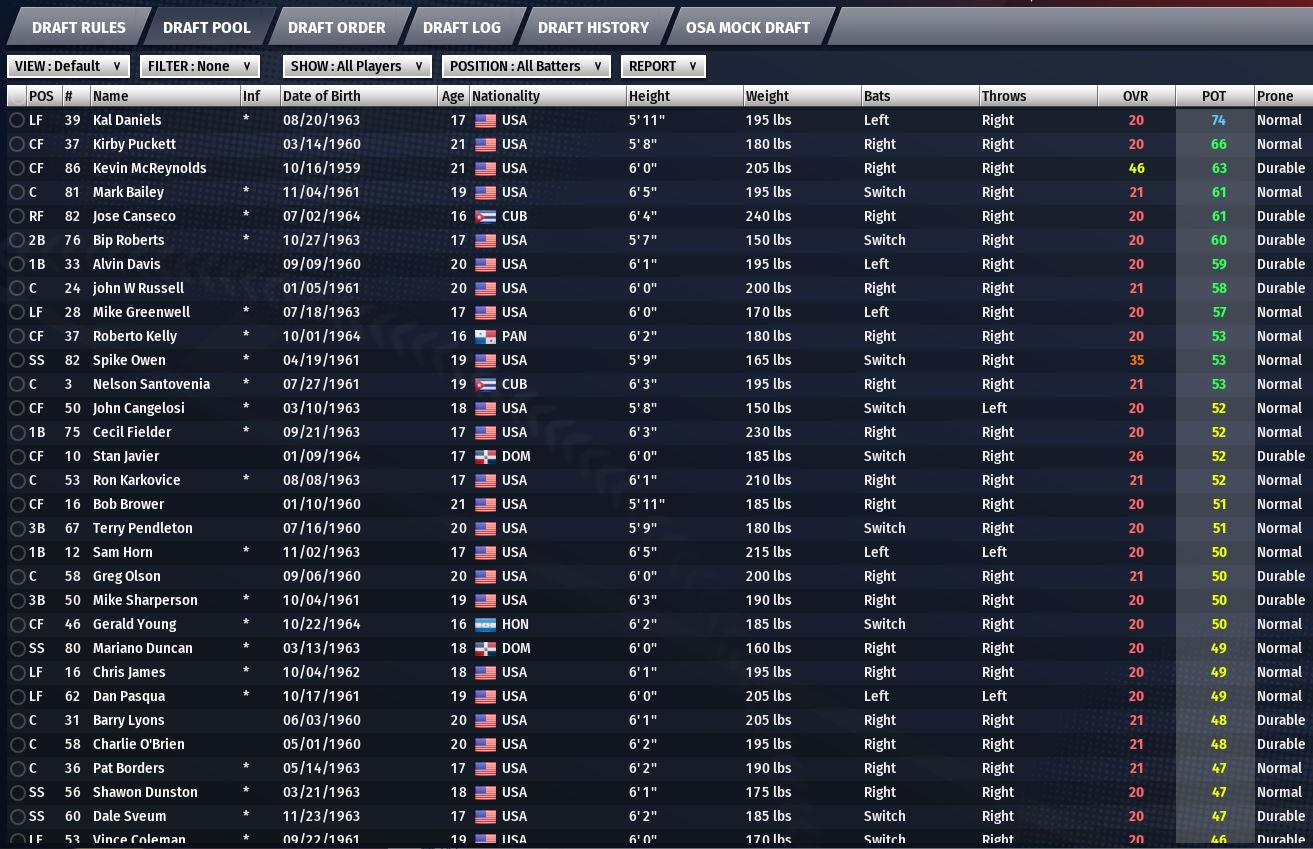Click the Panama flag in Roberto Kelly's row
Image resolution: width=1313 pixels, height=849 pixels.
(485, 336)
